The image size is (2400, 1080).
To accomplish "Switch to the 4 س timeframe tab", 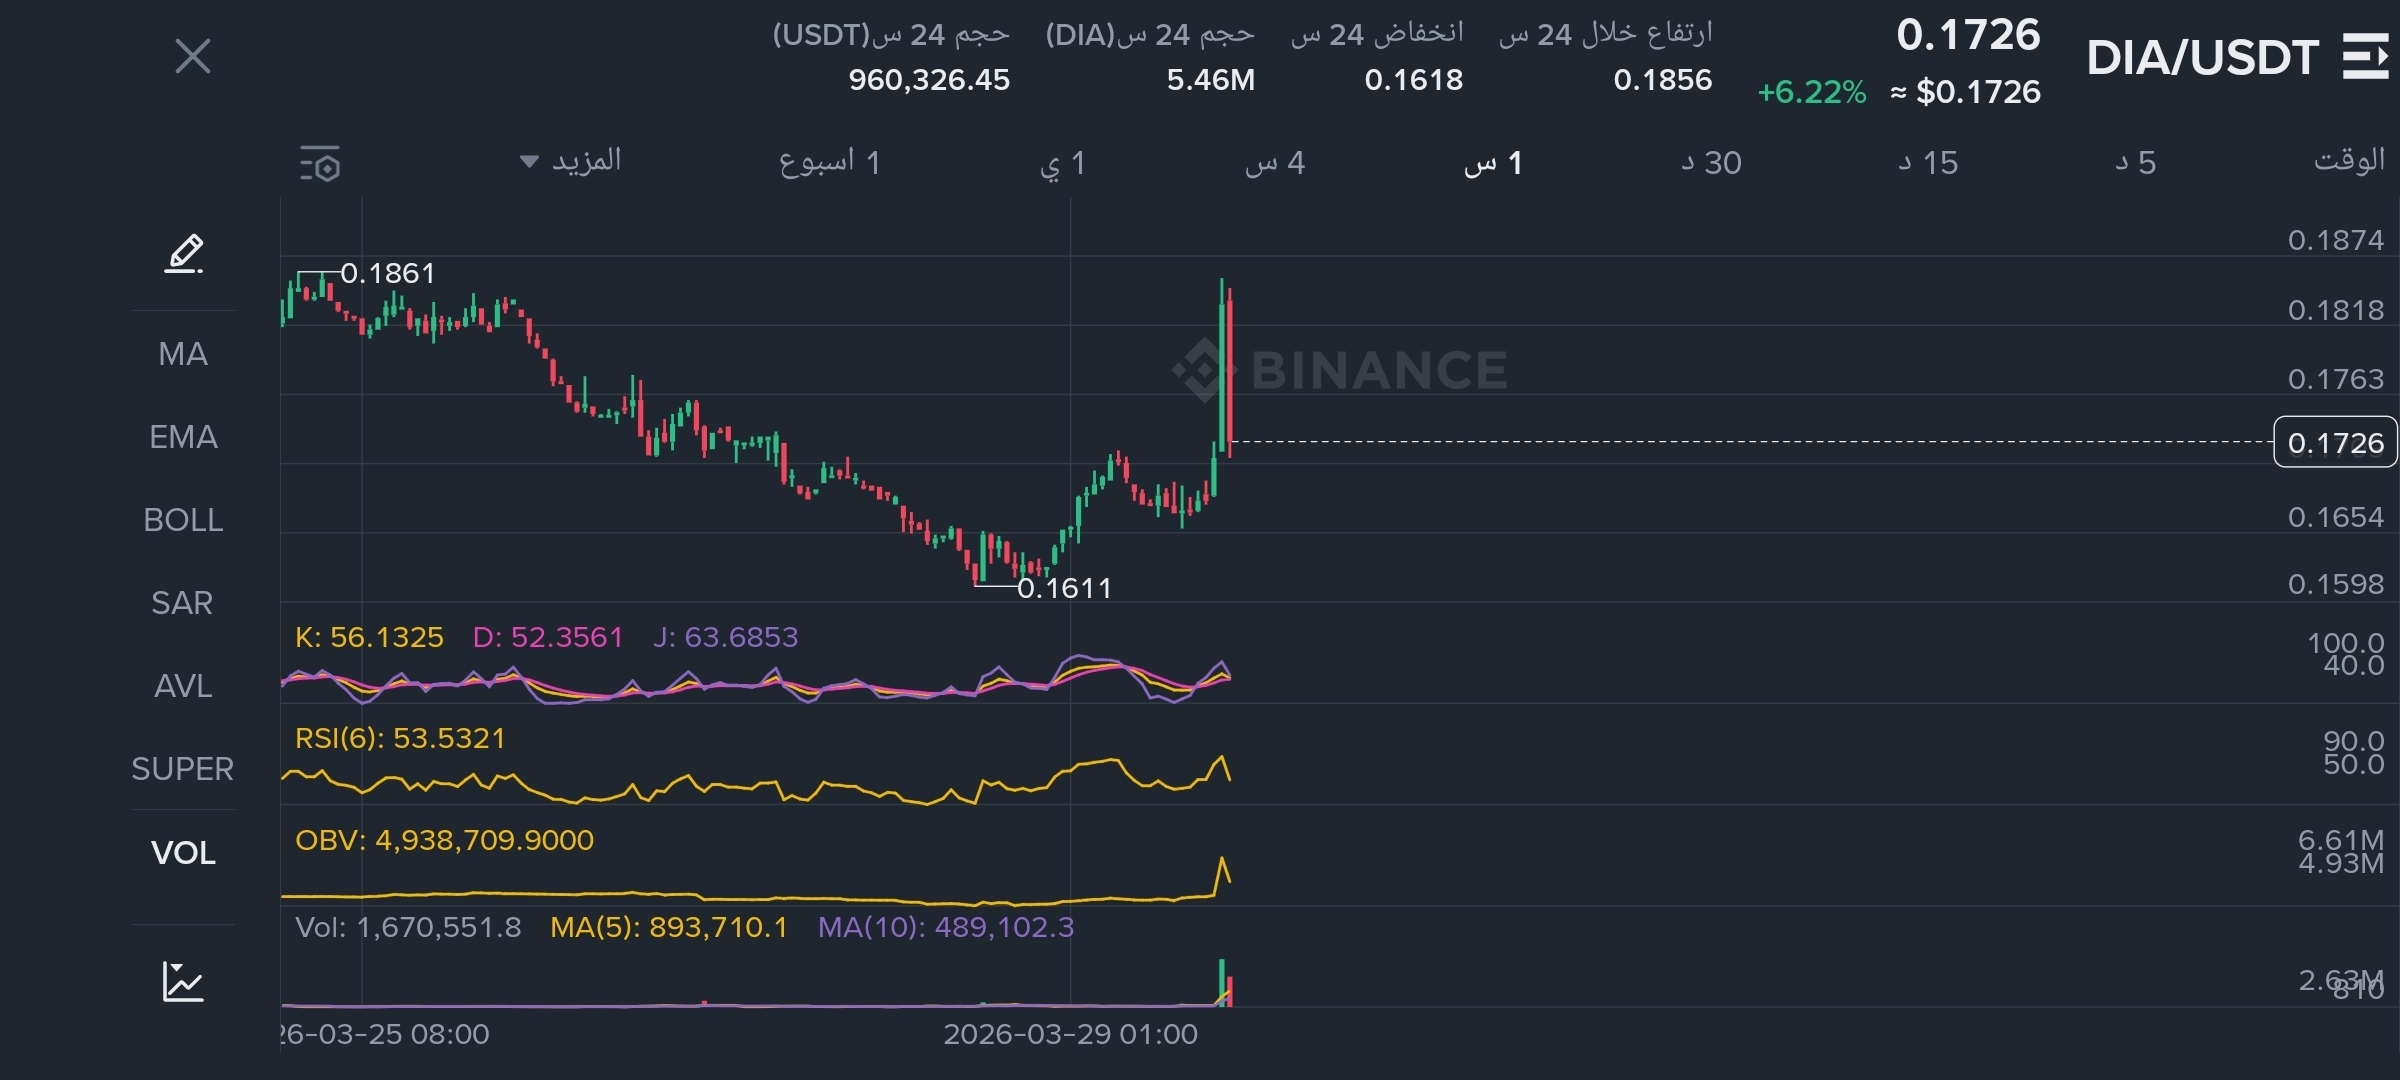I will pyautogui.click(x=1275, y=163).
